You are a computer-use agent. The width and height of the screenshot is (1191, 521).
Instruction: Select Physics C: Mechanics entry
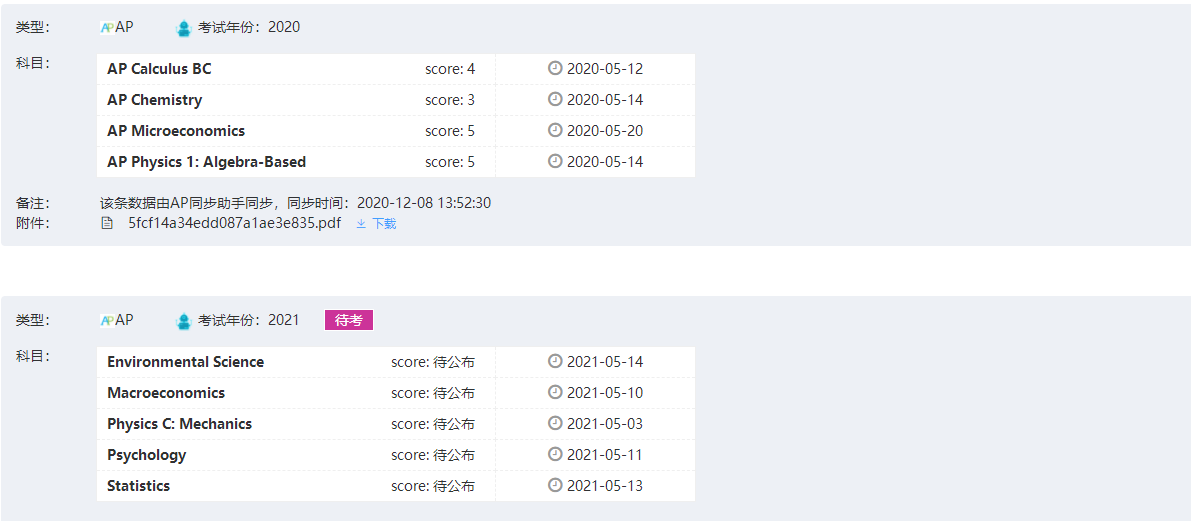(396, 425)
